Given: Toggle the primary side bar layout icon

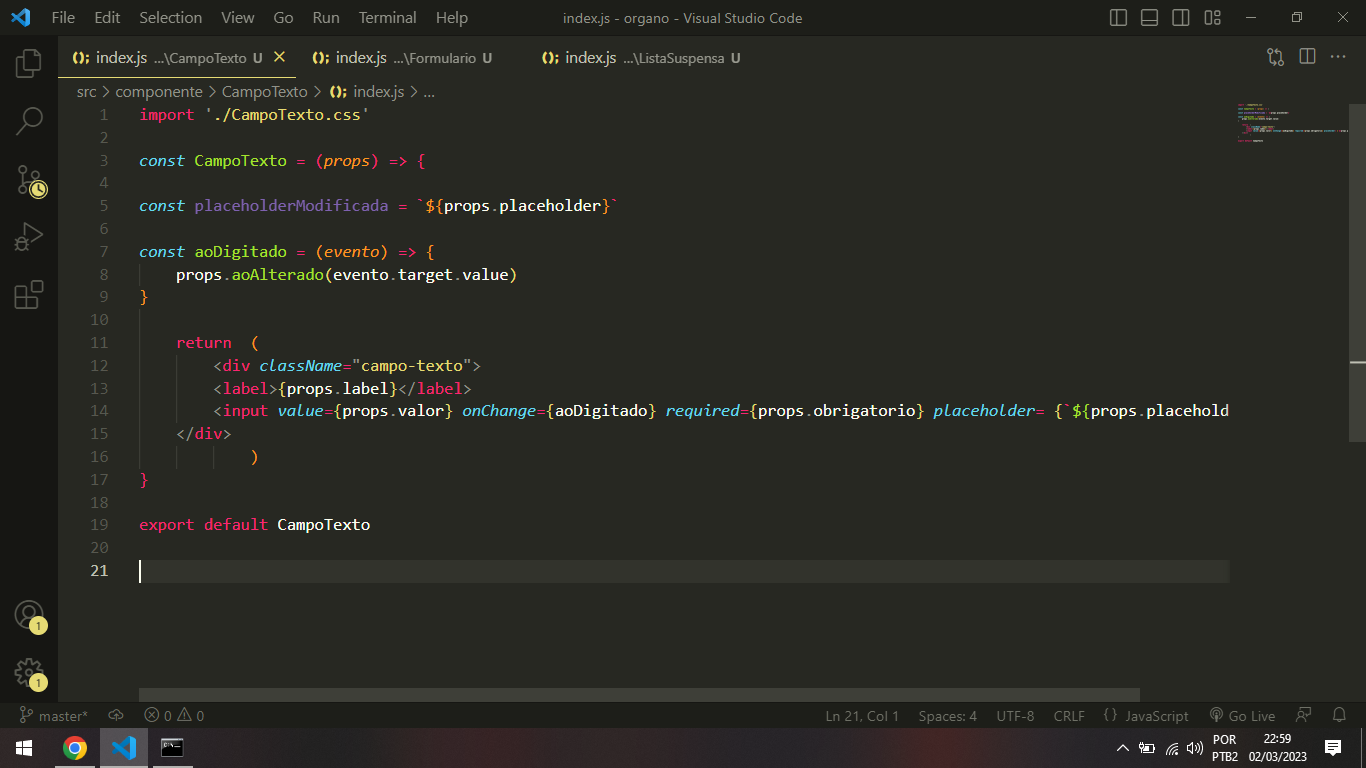Looking at the screenshot, I should coord(1119,18).
